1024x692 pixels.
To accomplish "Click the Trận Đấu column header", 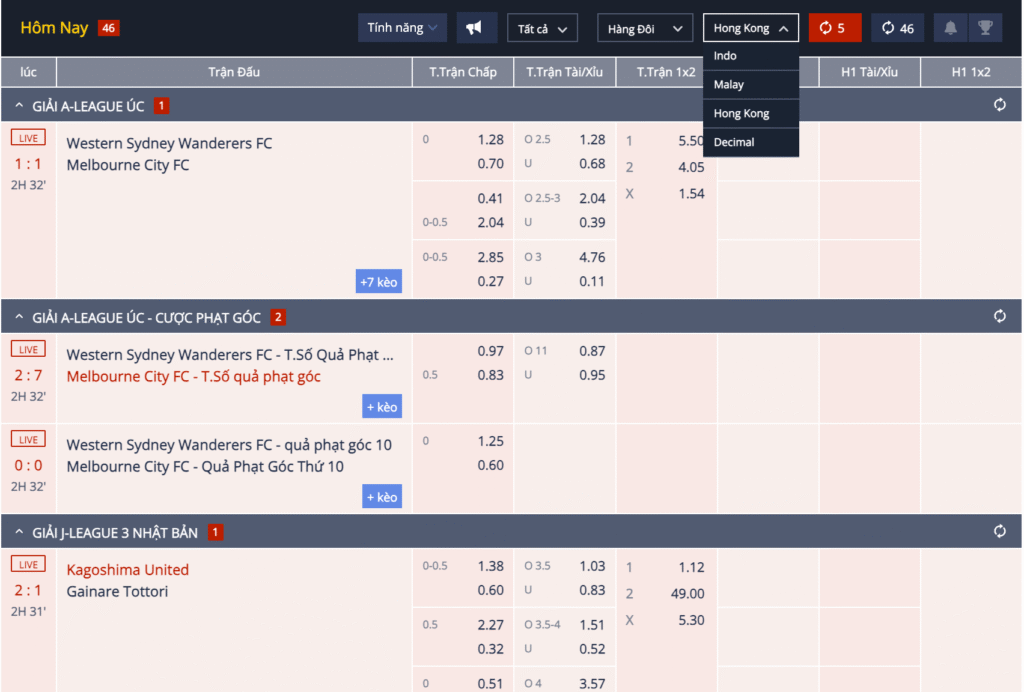I will pos(234,72).
